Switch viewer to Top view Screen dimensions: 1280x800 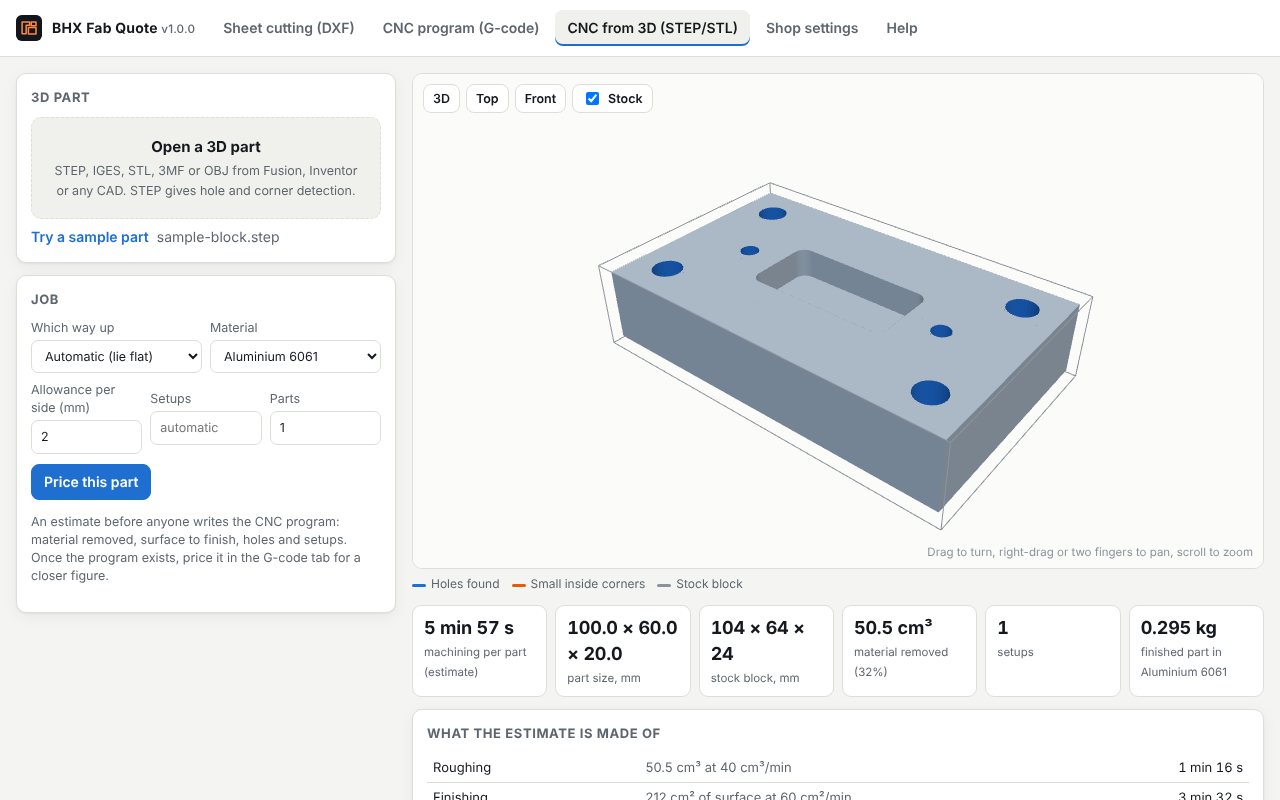[x=487, y=98]
